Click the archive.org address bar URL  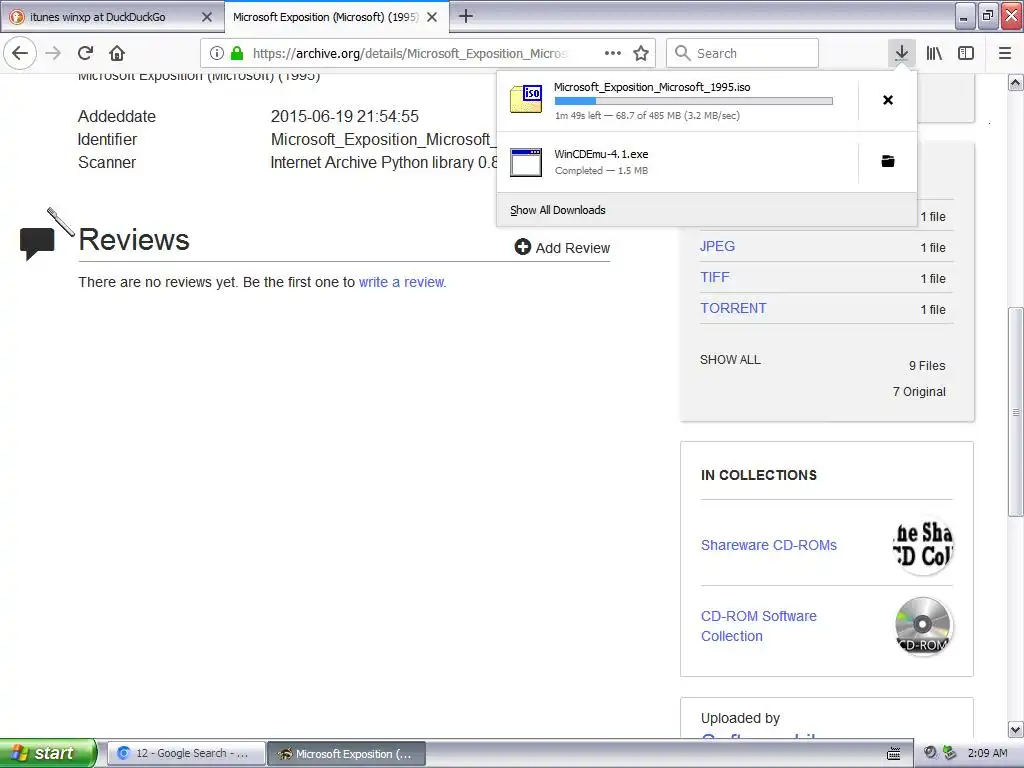coord(410,54)
